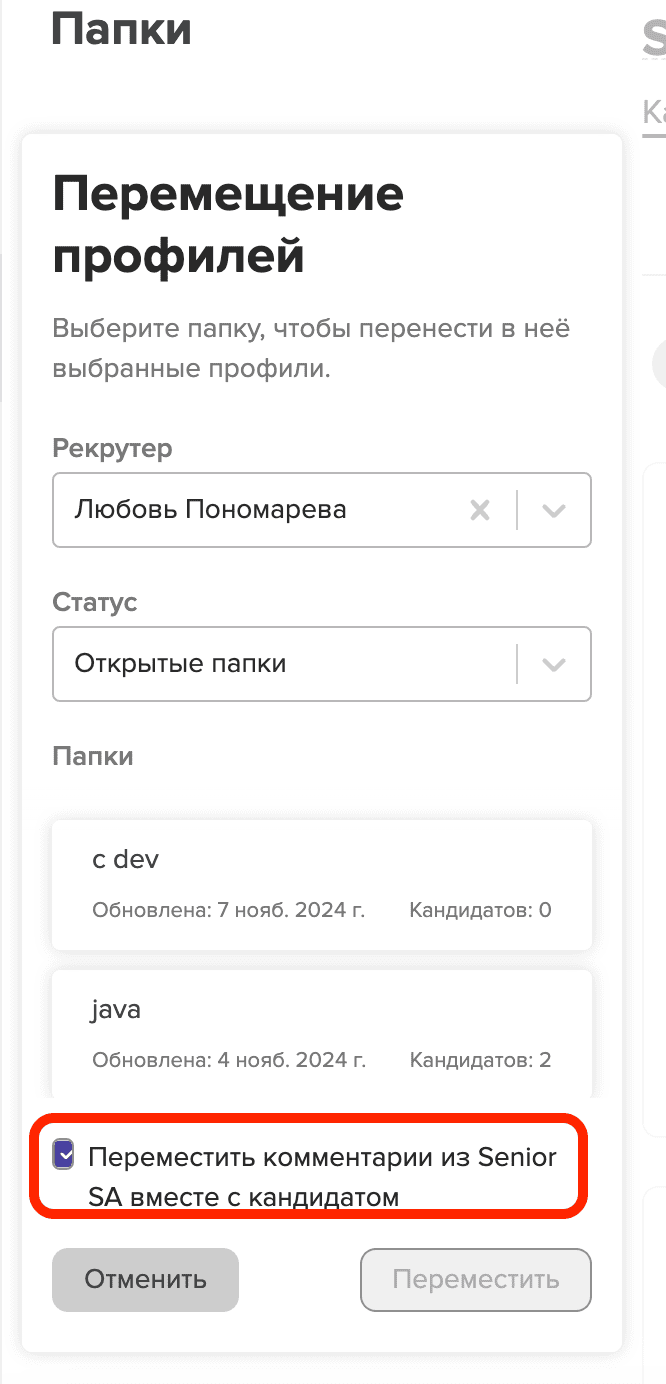Uncheck the Переместить комментарии checkbox
666x1384 pixels.
pyautogui.click(x=64, y=1156)
